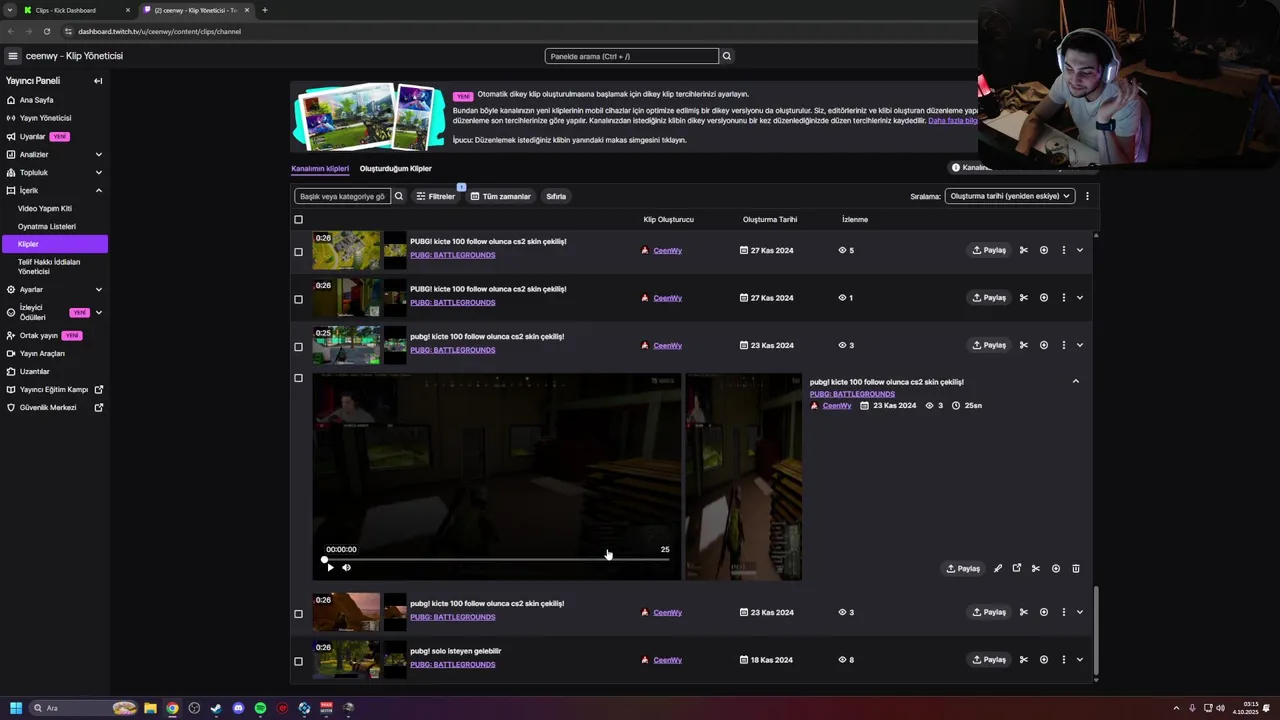This screenshot has width=1280, height=720.
Task: Check the expanded clip's checkbox
Action: pos(298,378)
